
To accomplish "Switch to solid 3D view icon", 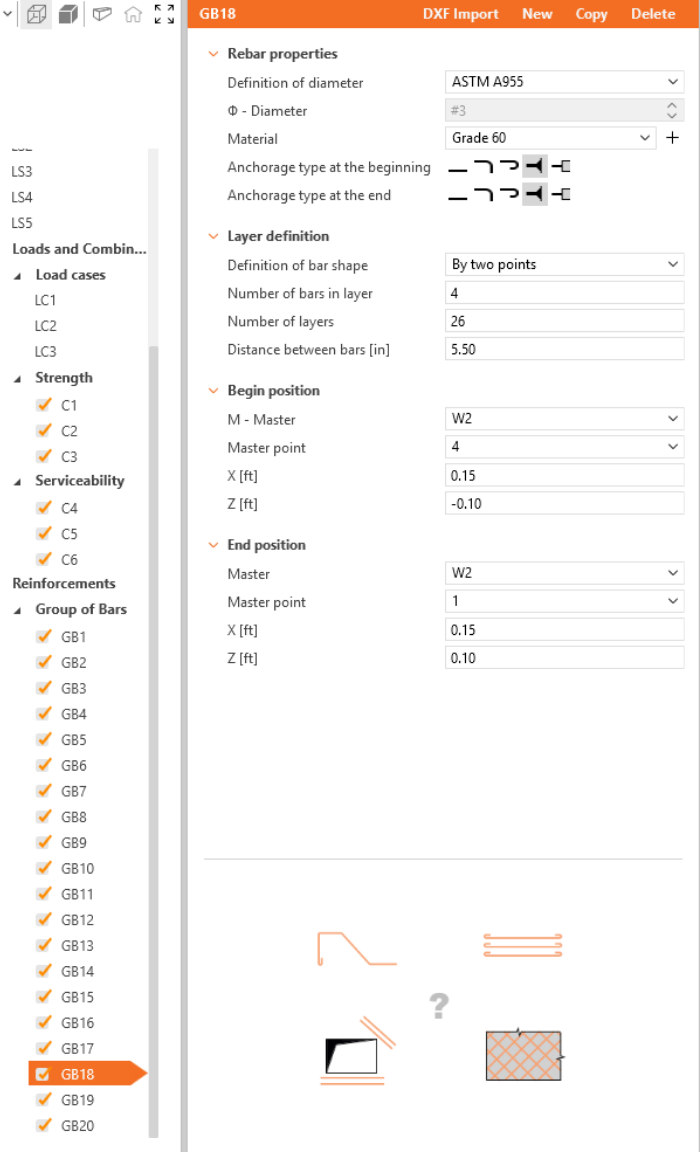I will coord(68,15).
